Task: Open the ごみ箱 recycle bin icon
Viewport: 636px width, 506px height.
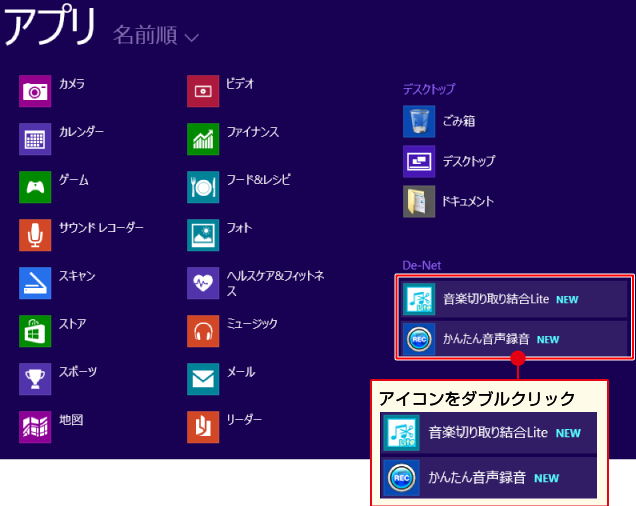Action: pos(419,122)
